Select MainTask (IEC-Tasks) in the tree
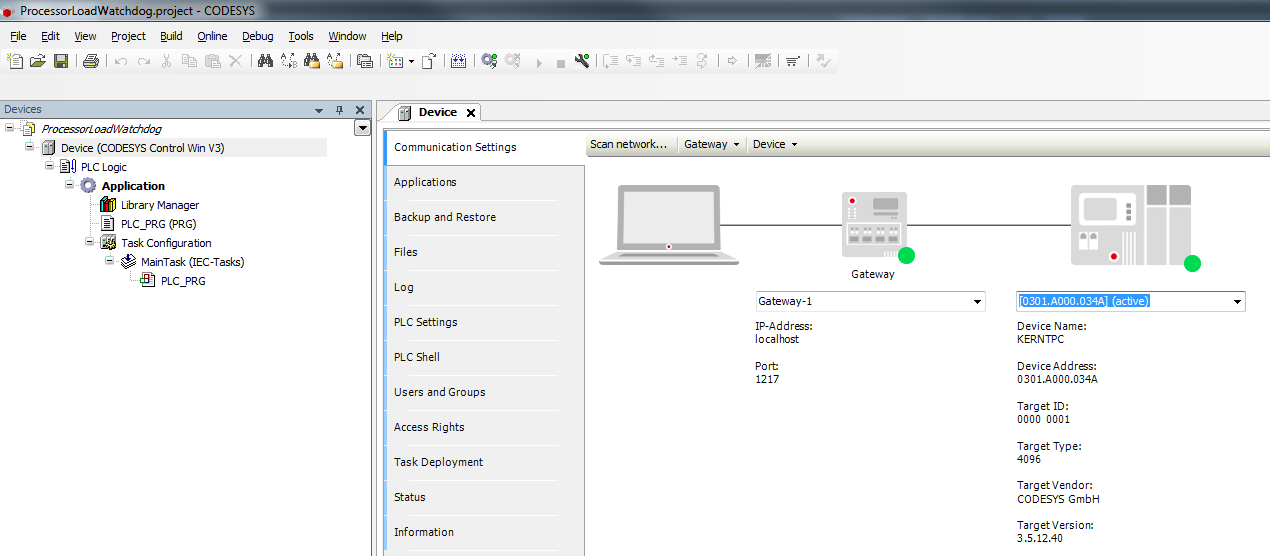 click(x=192, y=262)
